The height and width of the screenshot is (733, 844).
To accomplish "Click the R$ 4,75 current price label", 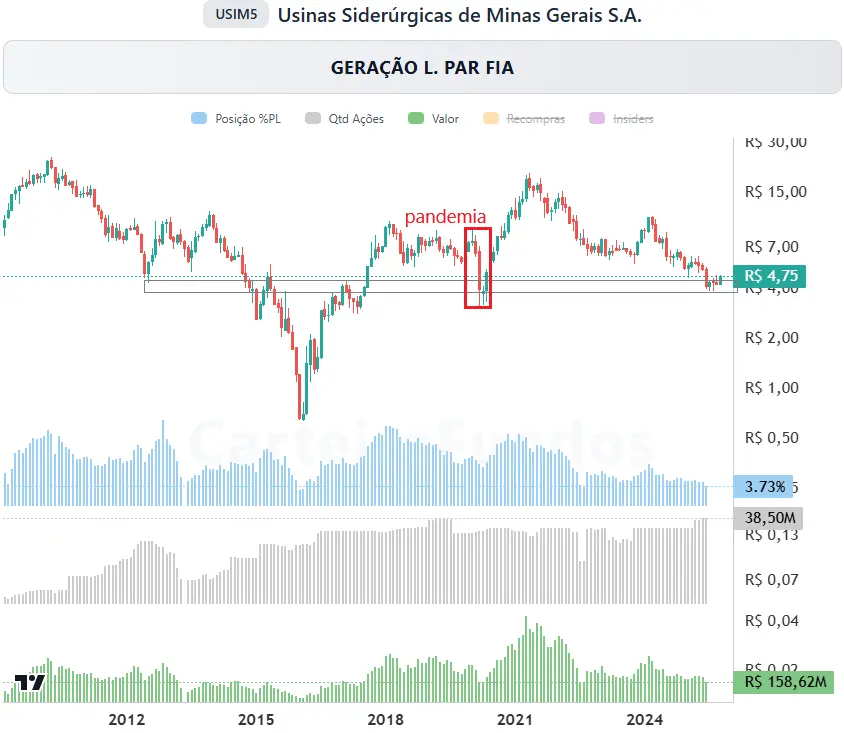I will click(x=770, y=276).
